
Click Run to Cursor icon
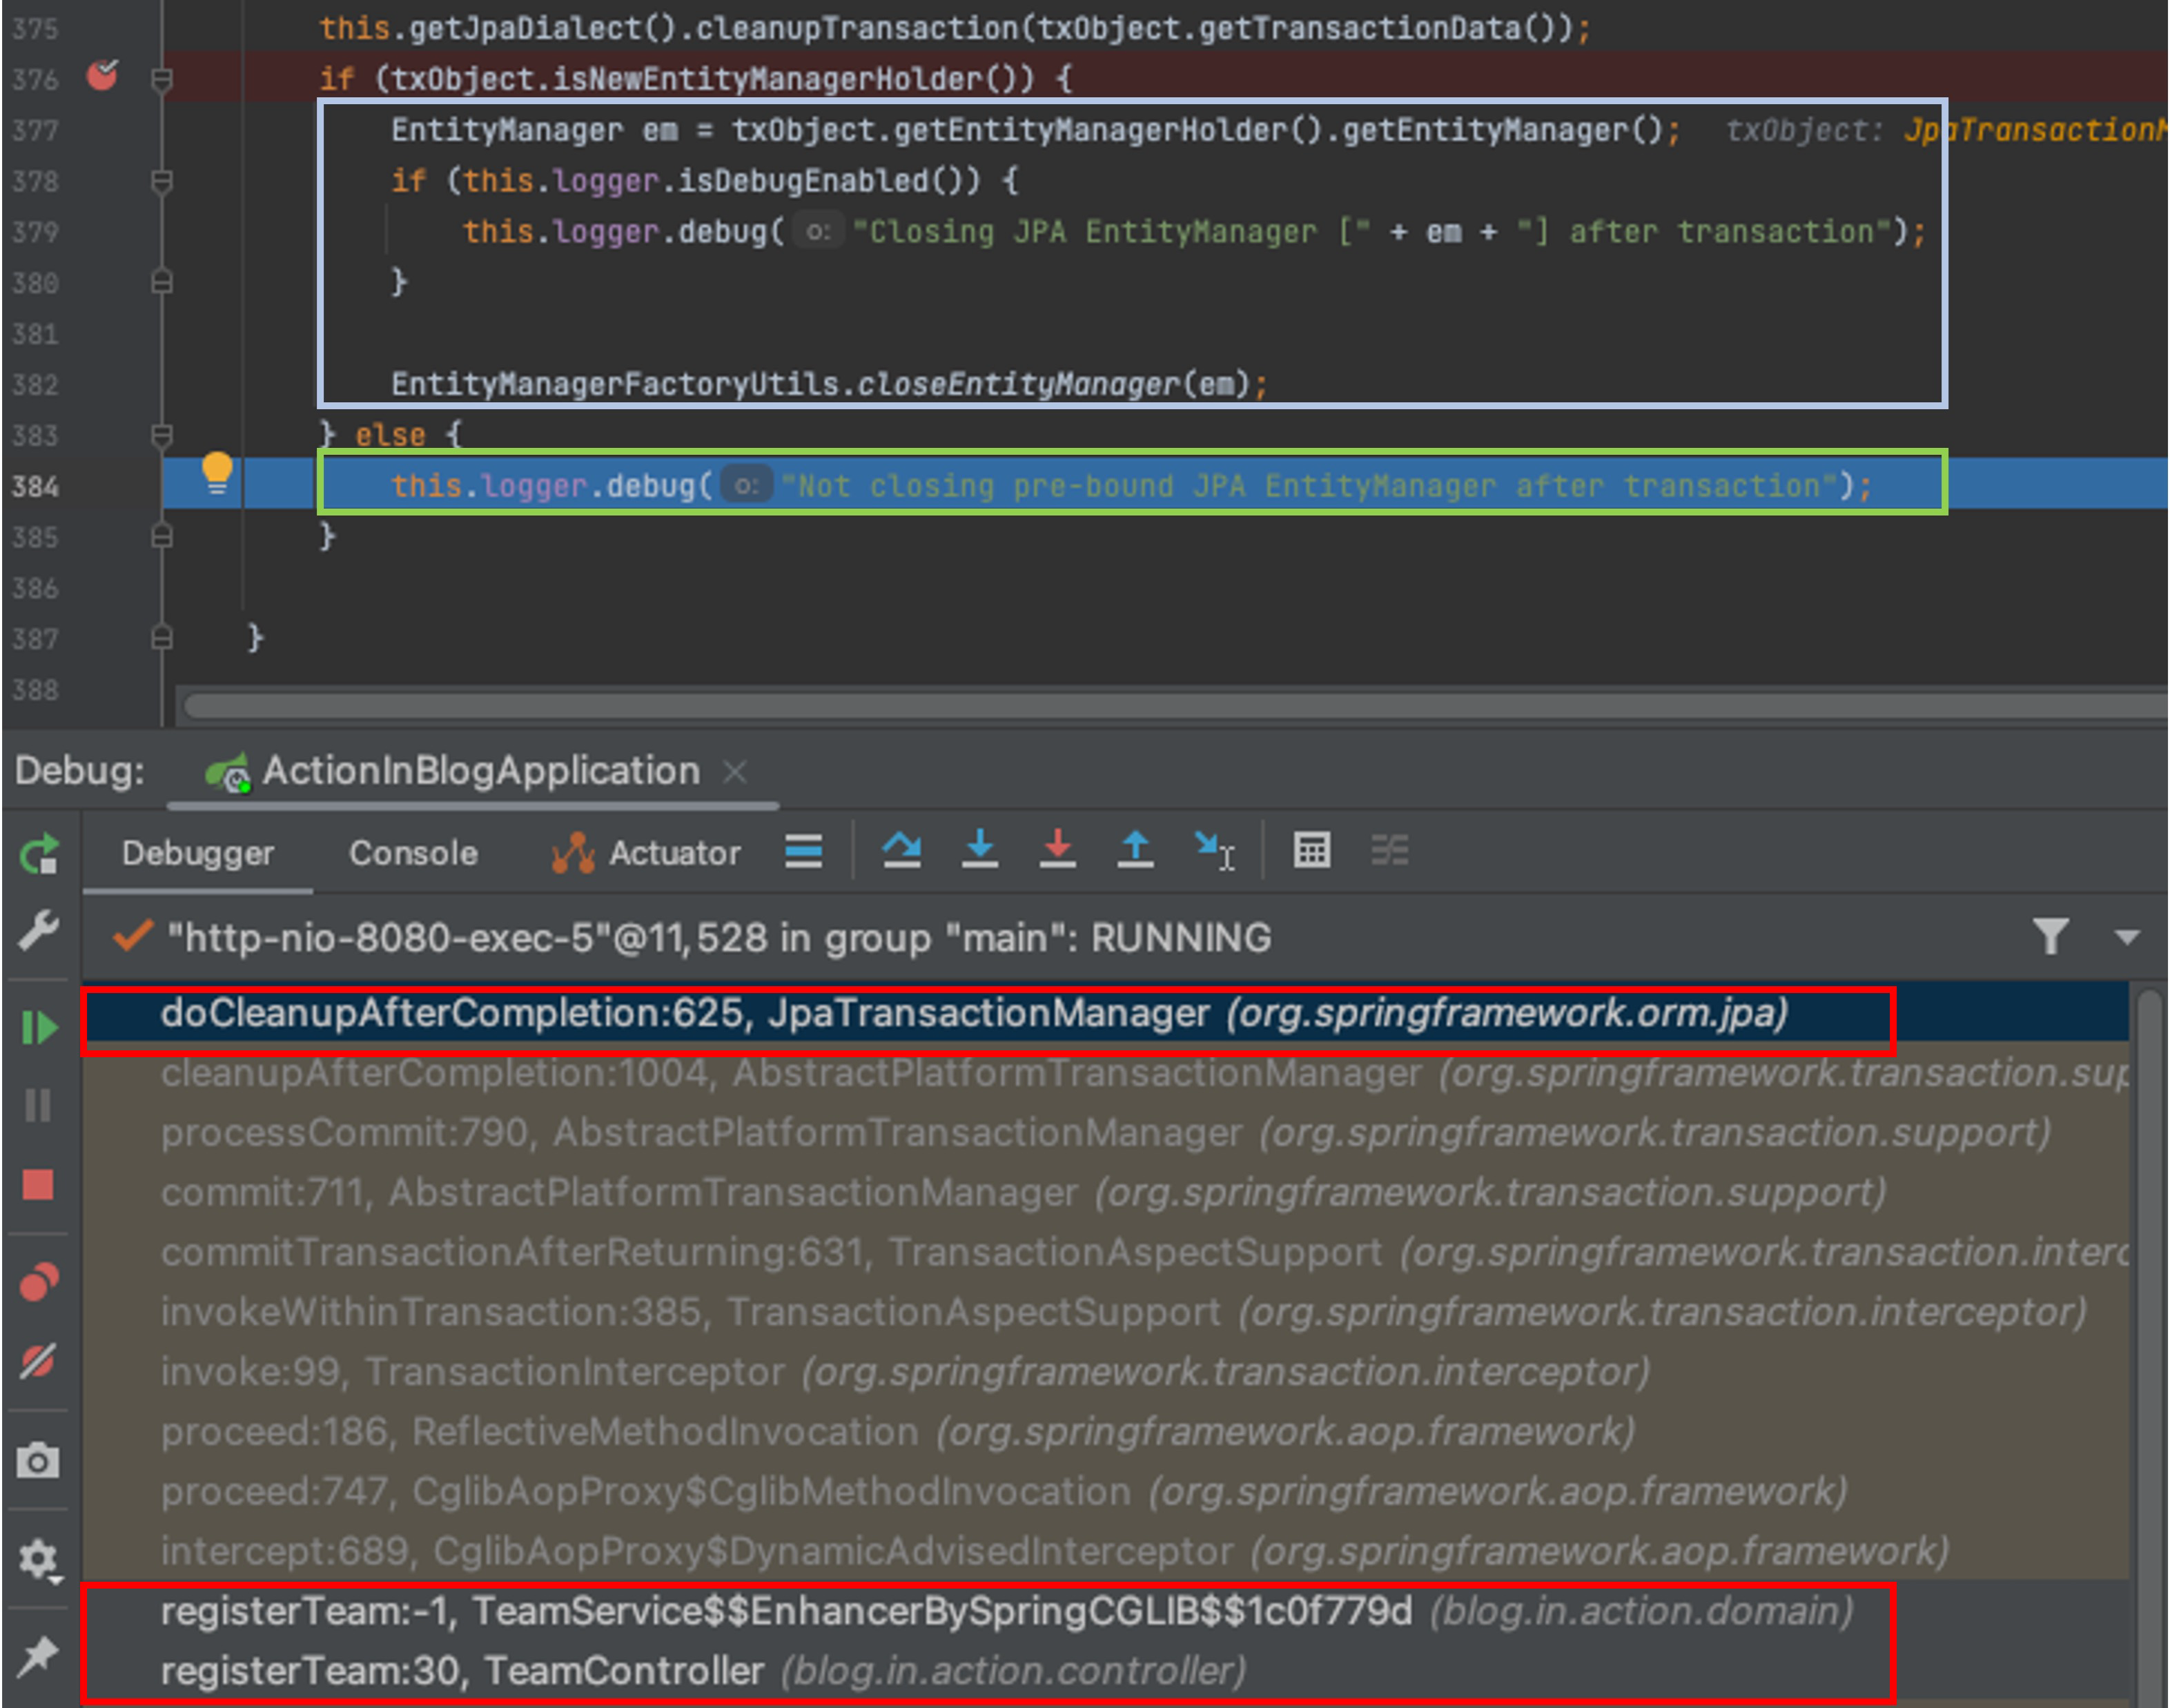click(x=1214, y=850)
